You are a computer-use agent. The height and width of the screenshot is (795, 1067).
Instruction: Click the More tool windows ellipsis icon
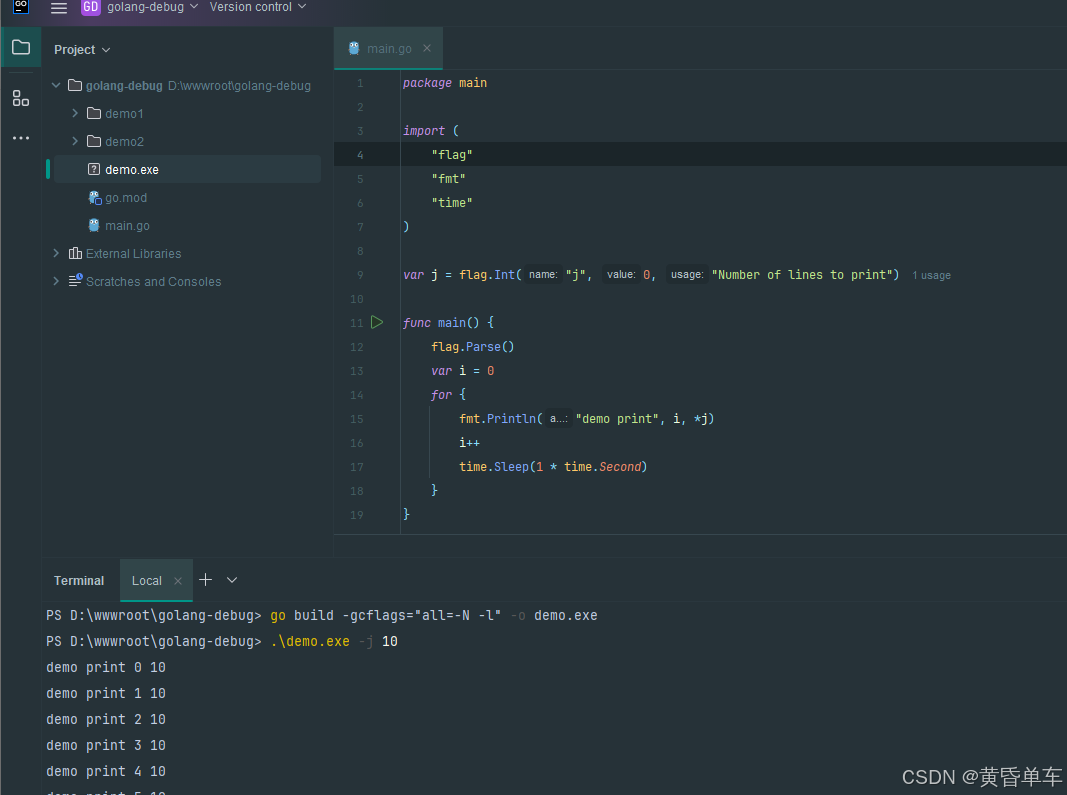pos(21,138)
